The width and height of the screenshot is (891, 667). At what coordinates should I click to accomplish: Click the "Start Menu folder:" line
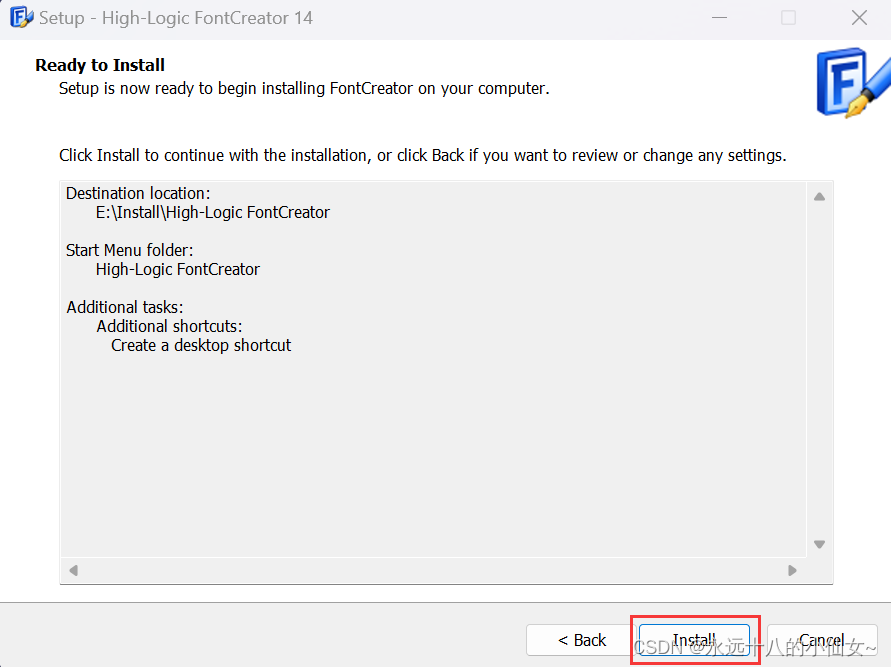[130, 250]
